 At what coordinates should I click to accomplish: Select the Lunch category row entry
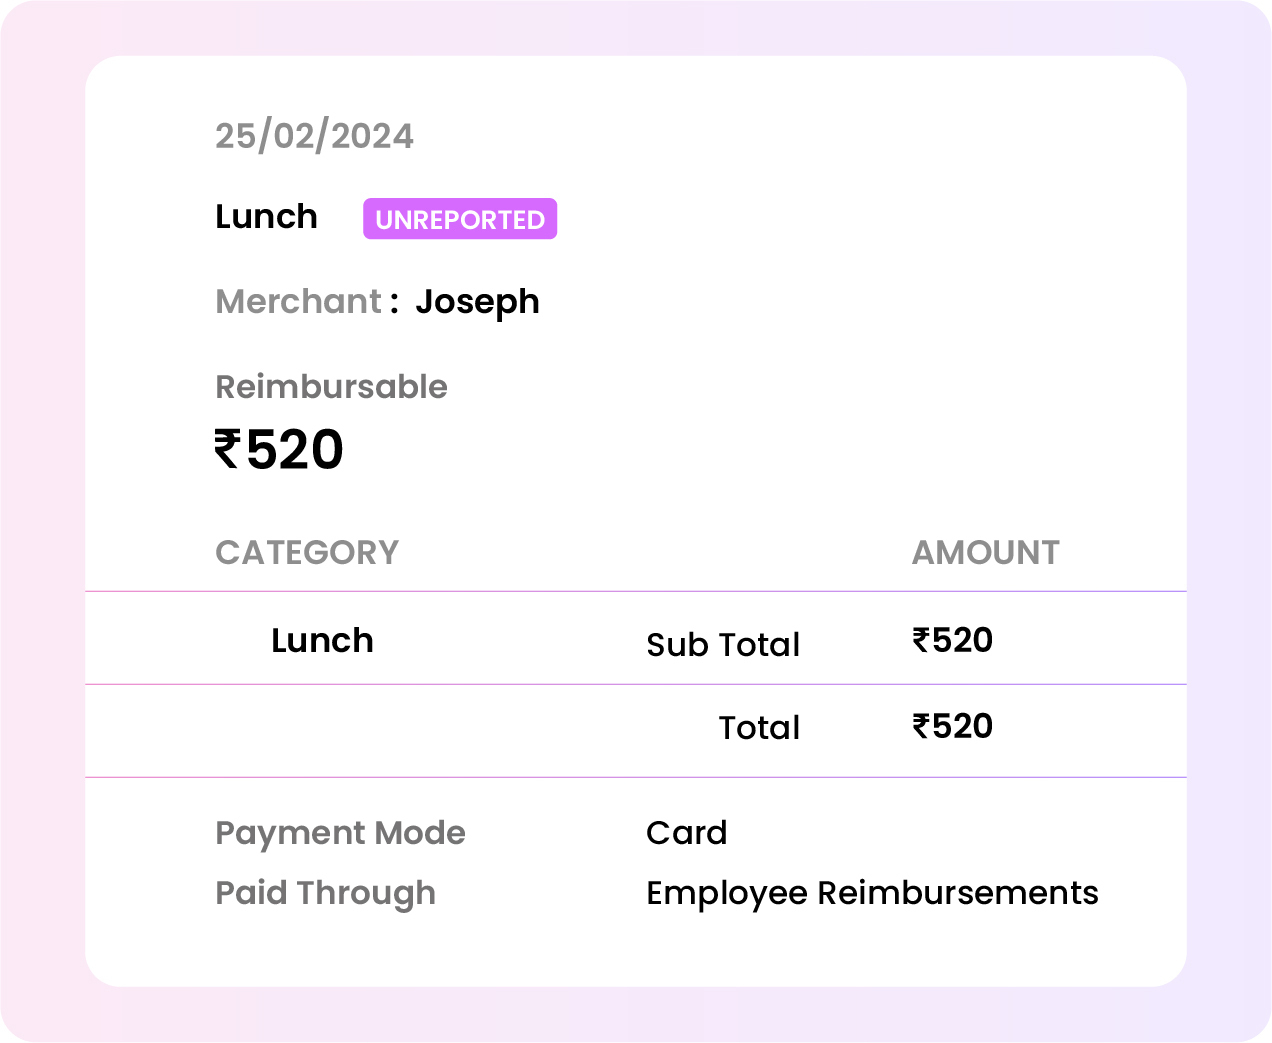coord(322,641)
